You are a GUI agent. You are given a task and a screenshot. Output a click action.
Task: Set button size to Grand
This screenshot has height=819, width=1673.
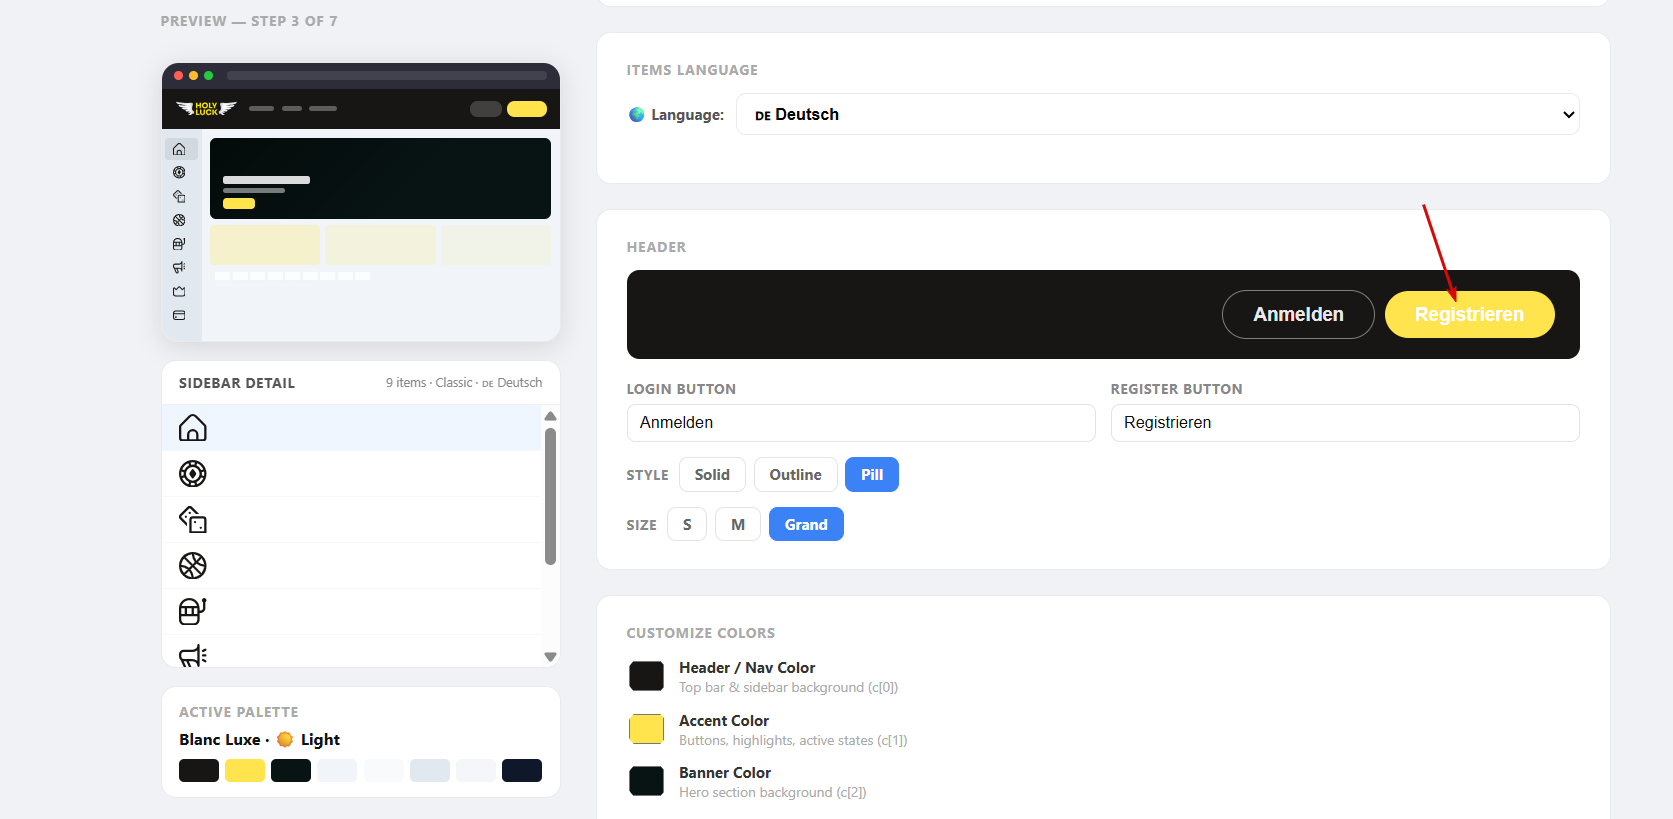click(806, 525)
